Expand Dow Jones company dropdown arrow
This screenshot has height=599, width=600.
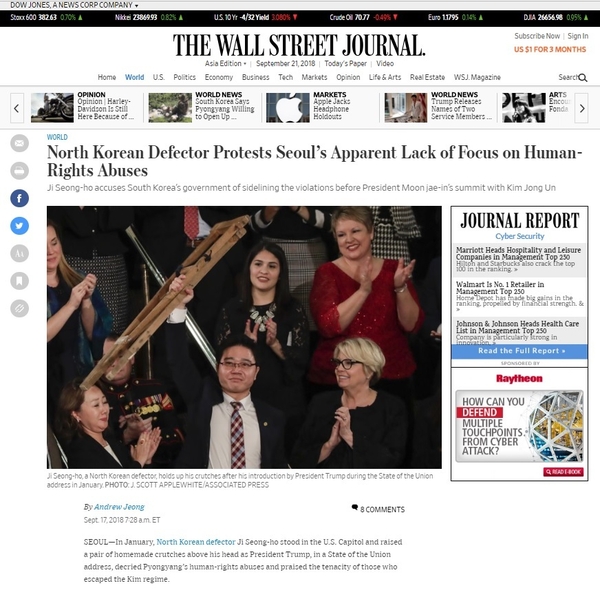tap(137, 6)
